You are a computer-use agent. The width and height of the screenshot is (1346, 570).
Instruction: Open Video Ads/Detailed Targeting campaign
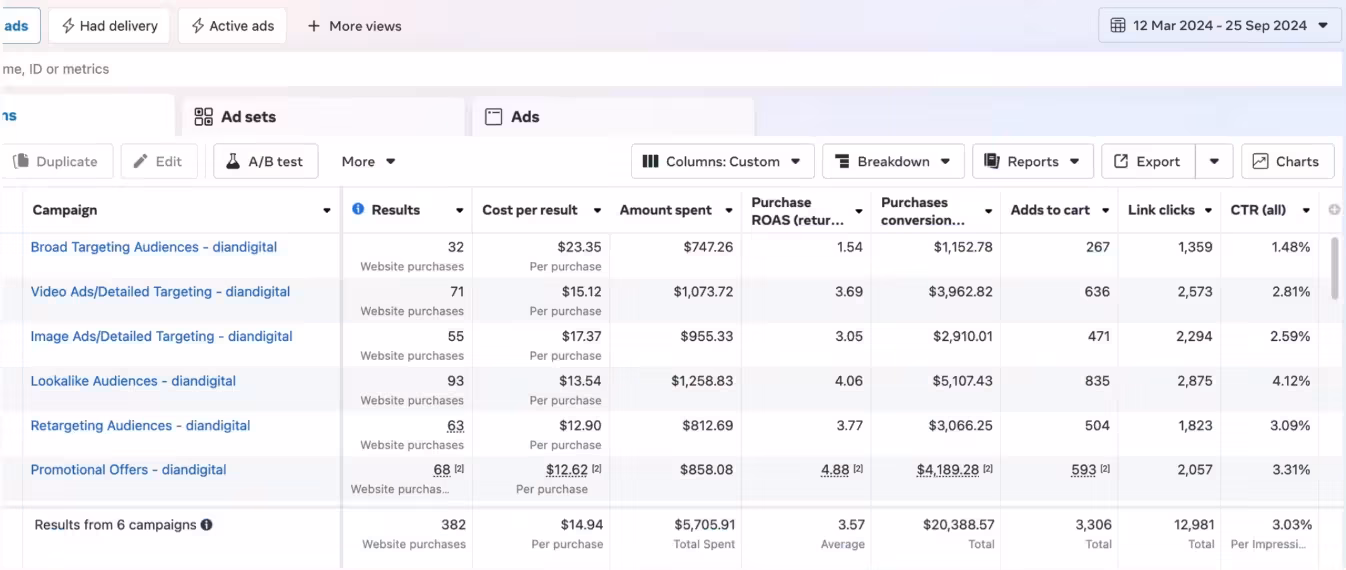160,292
